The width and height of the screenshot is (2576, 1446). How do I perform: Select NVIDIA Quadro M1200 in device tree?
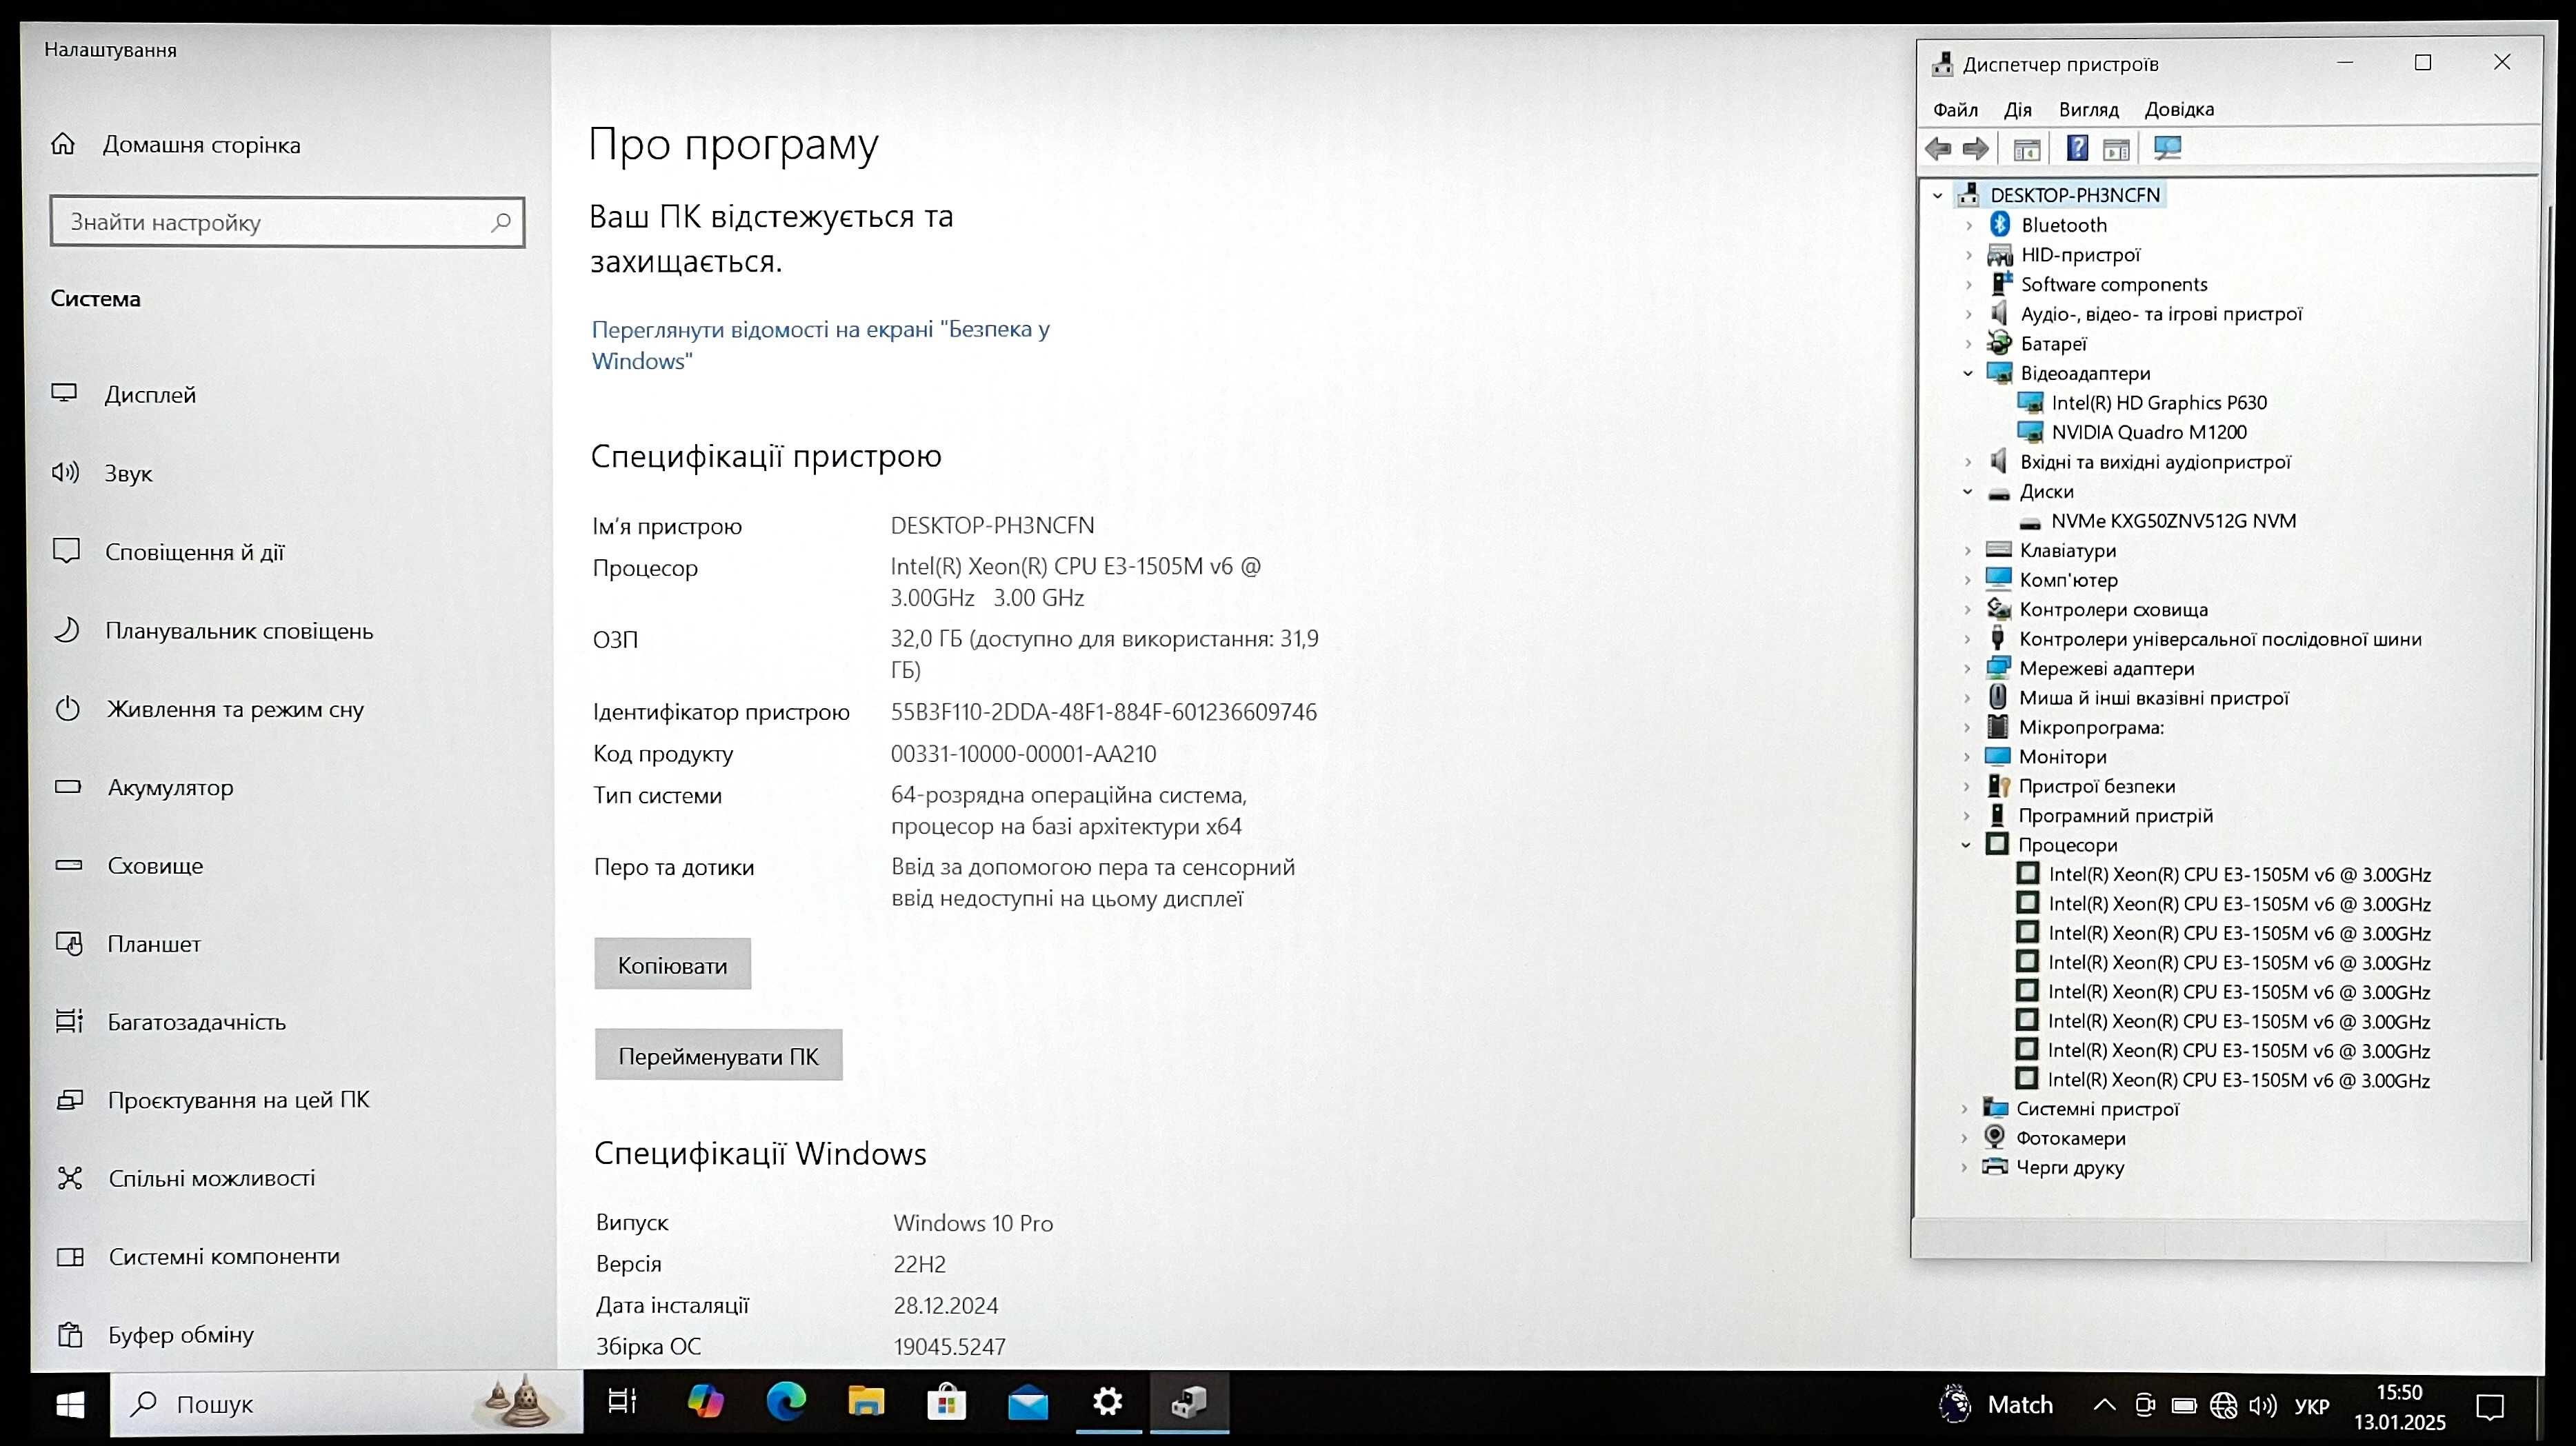click(x=2149, y=432)
